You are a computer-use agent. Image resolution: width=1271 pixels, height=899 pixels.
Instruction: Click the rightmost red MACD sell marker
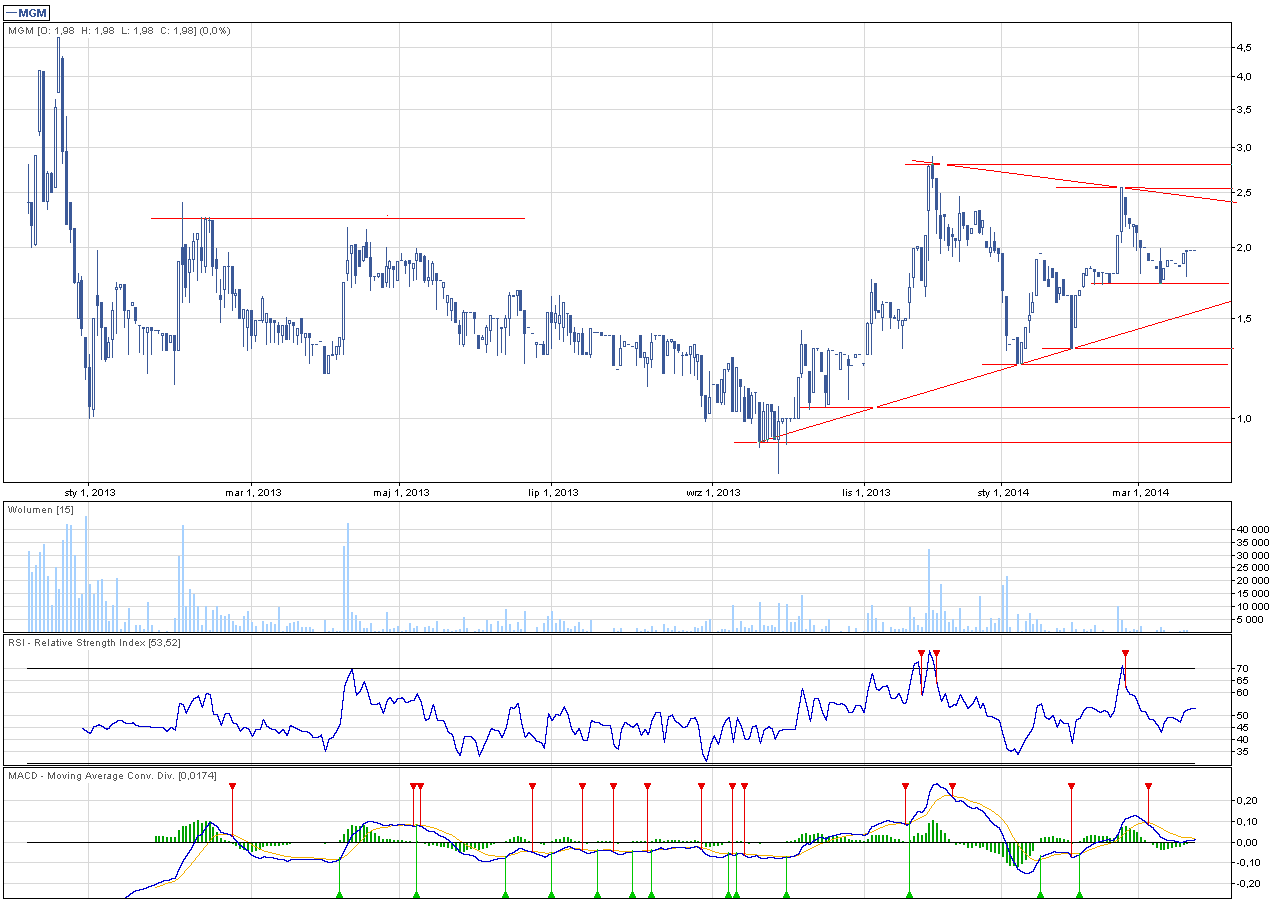click(1148, 787)
